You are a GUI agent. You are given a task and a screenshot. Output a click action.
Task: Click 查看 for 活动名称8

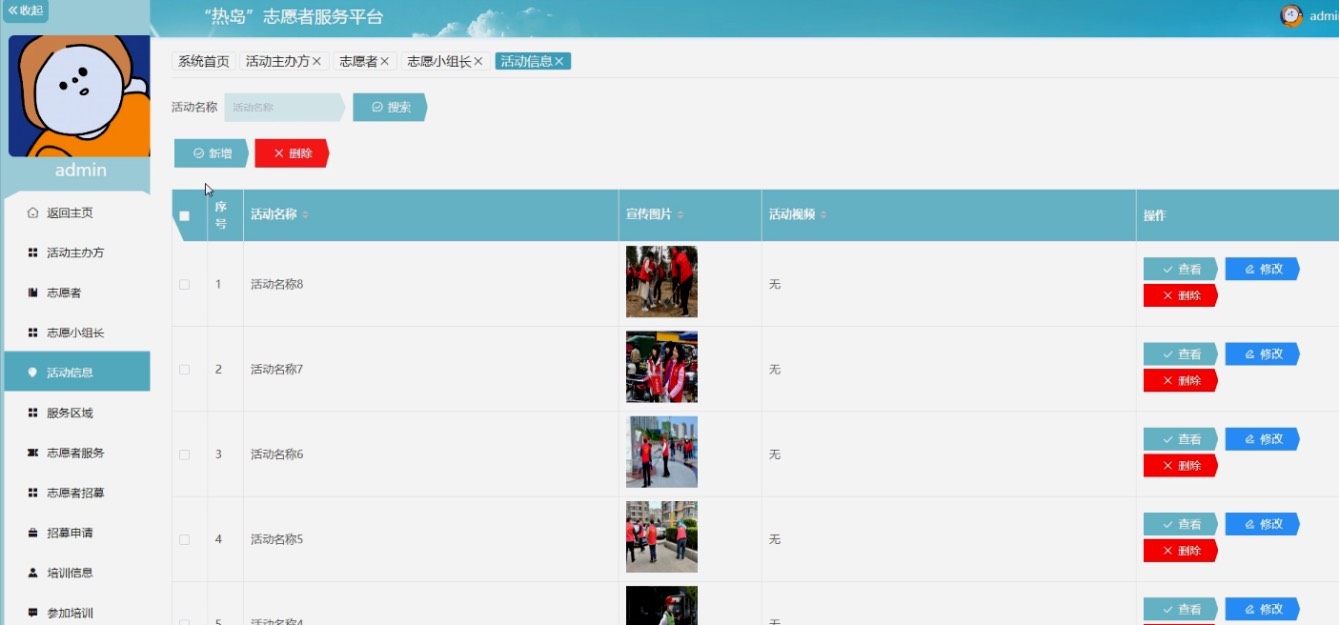[1181, 269]
